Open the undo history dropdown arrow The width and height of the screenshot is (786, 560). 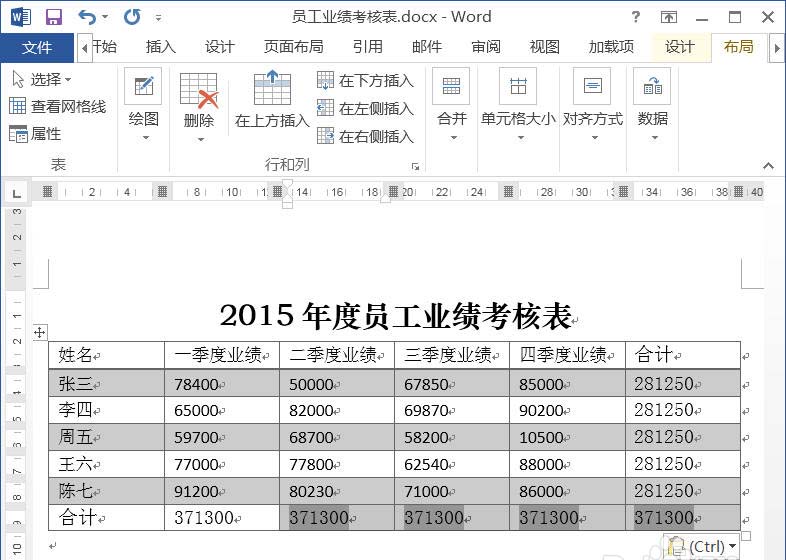105,17
